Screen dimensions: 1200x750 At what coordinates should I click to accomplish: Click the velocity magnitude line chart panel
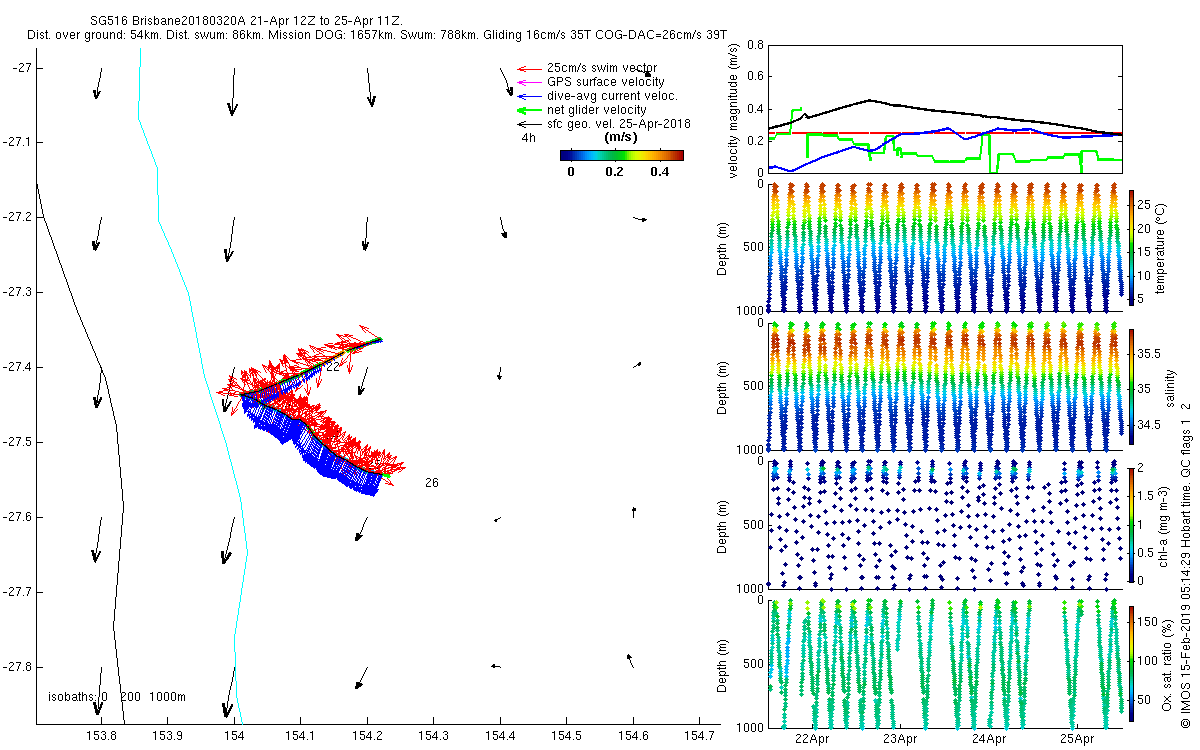point(944,109)
